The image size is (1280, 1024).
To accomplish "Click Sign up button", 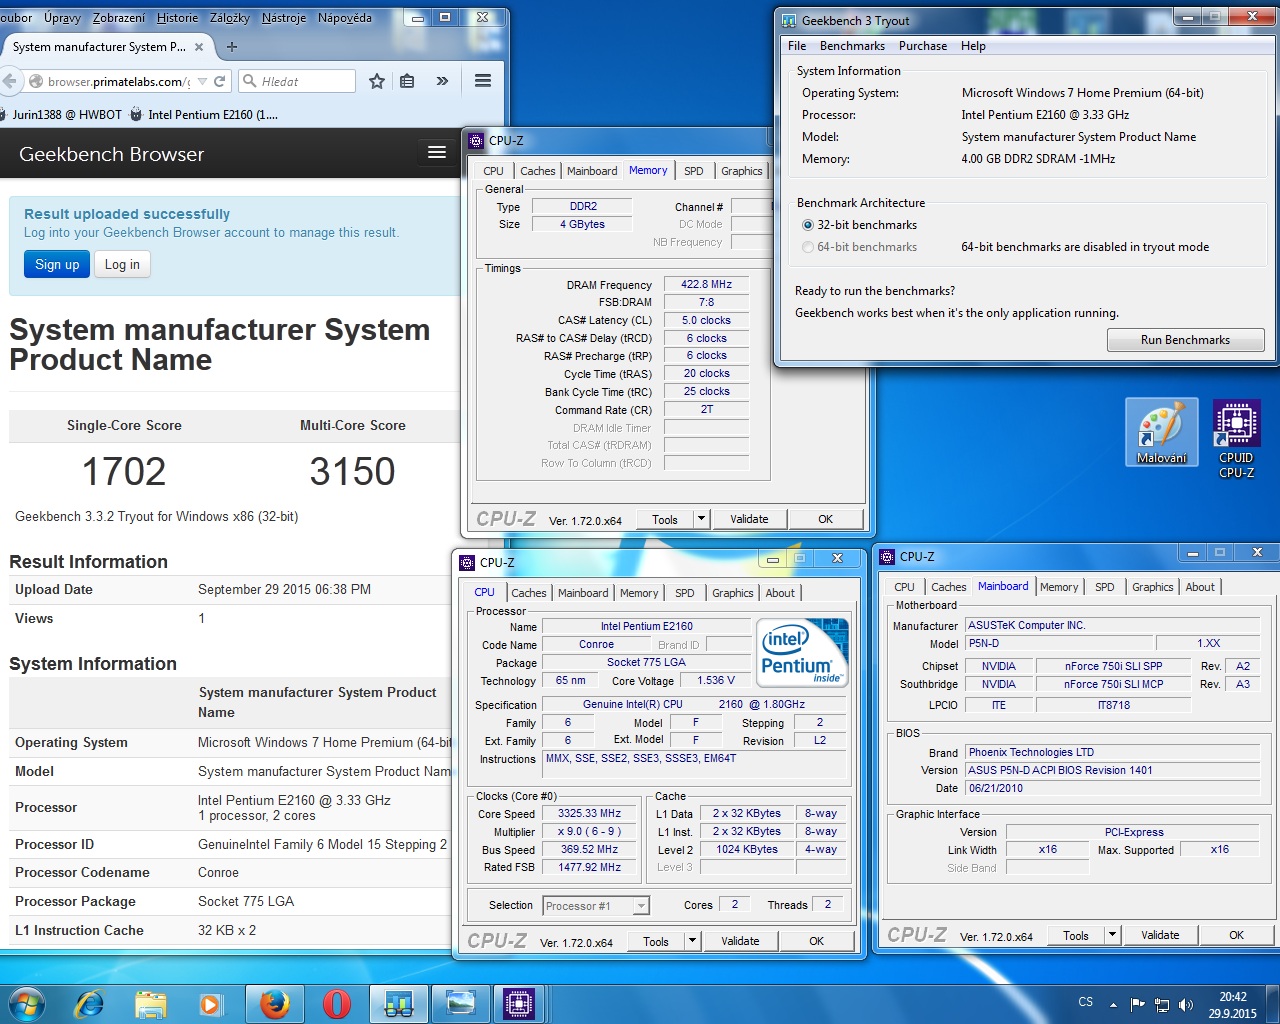I will [x=57, y=264].
